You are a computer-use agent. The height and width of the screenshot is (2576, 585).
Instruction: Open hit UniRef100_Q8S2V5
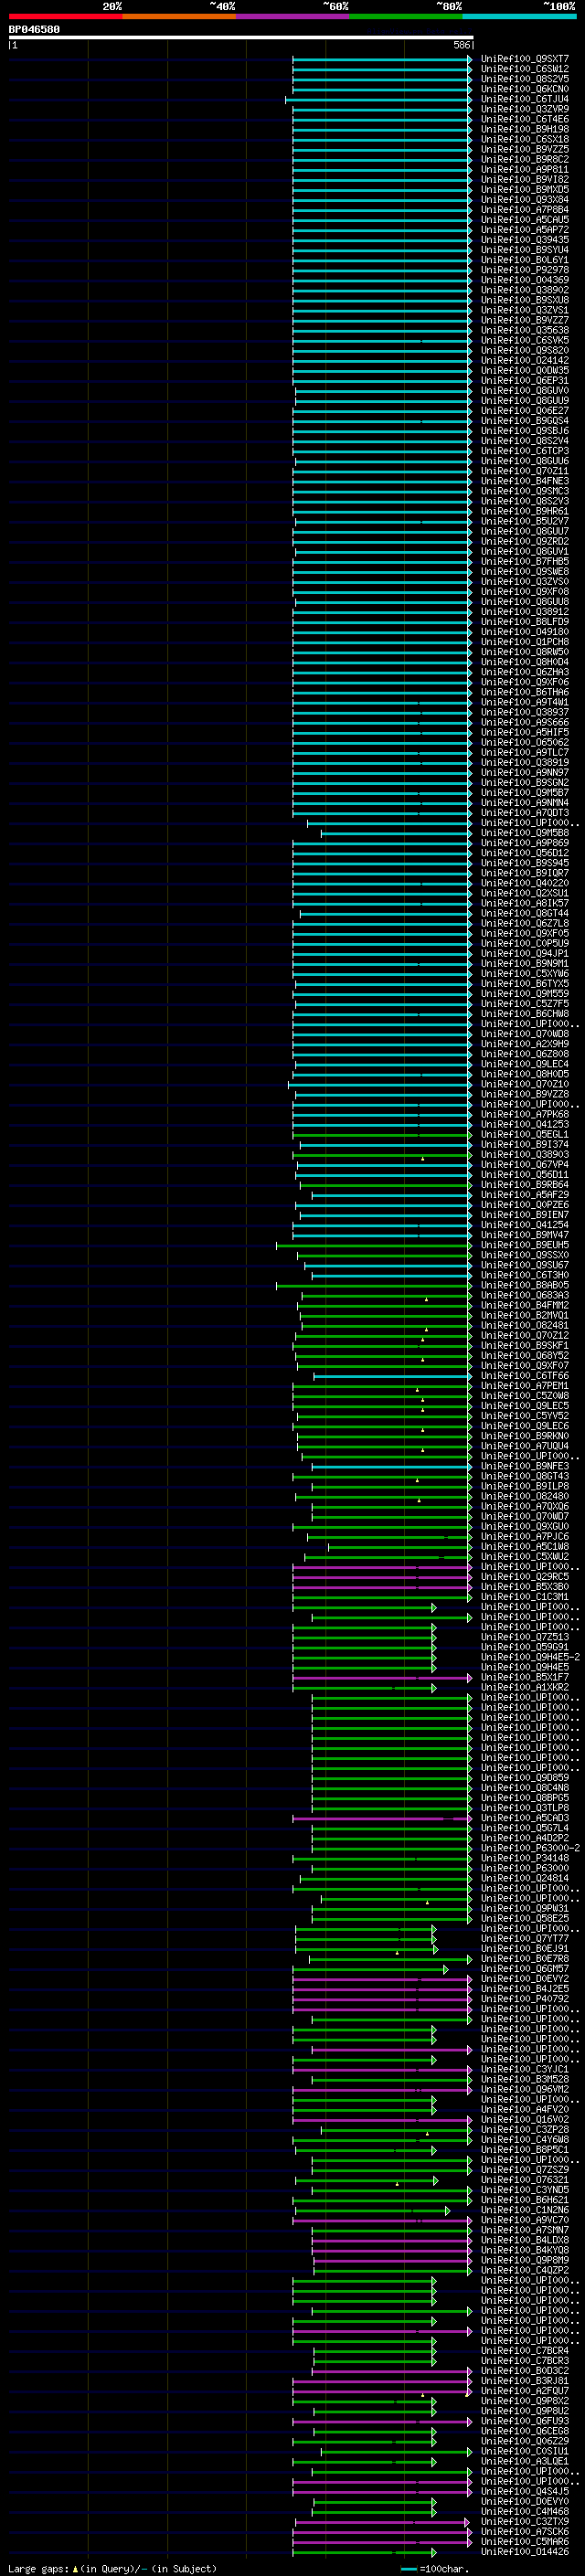point(525,79)
